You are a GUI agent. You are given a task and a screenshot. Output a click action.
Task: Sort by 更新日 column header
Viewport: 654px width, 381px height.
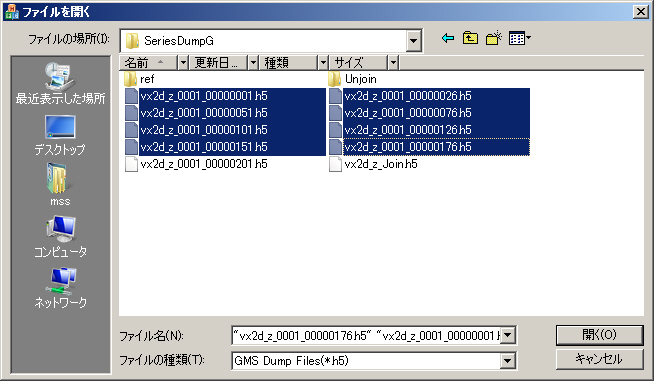coord(219,63)
